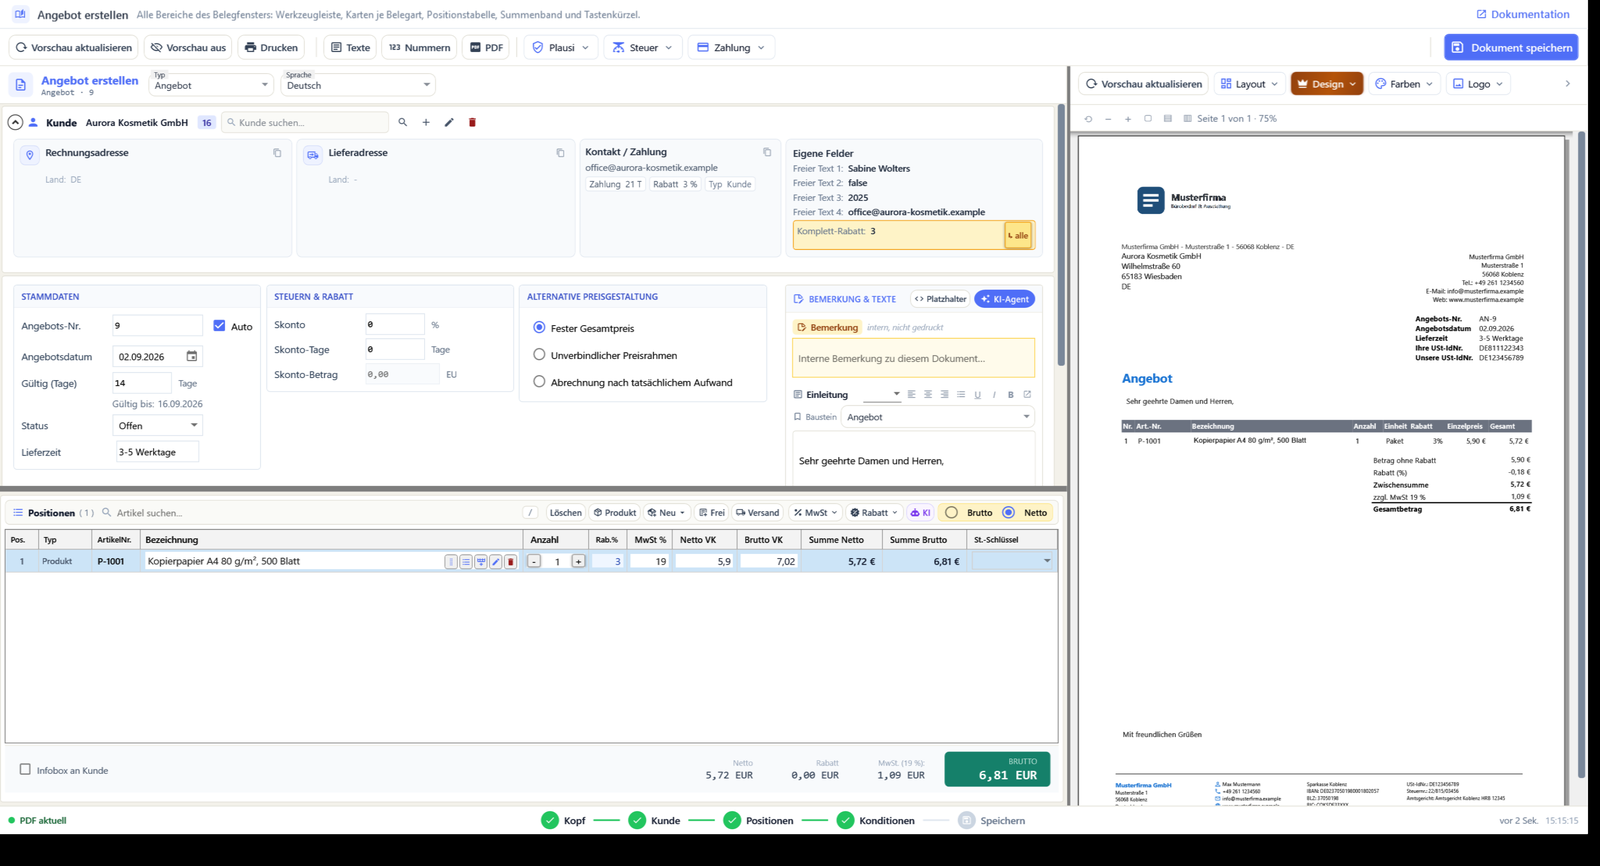1600x866 pixels.
Task: Apply bold formatting in Einleitung toolbar
Action: point(1011,394)
